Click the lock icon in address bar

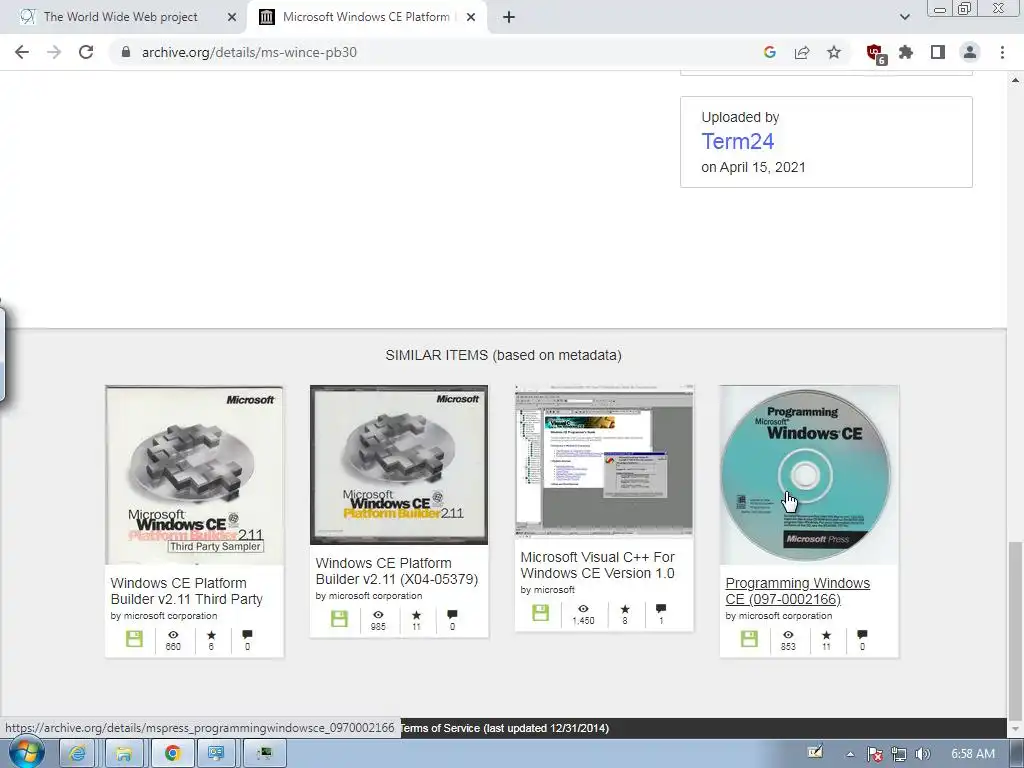[126, 52]
